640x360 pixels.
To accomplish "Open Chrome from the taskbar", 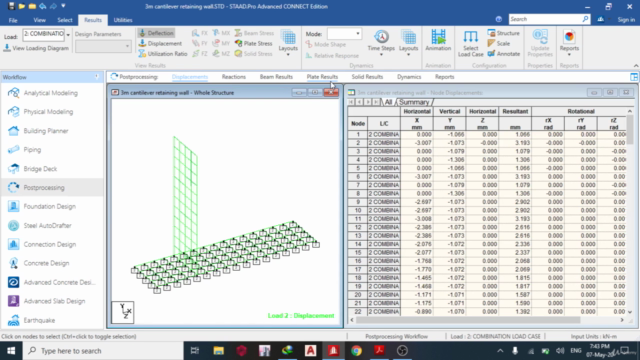I will pos(356,351).
